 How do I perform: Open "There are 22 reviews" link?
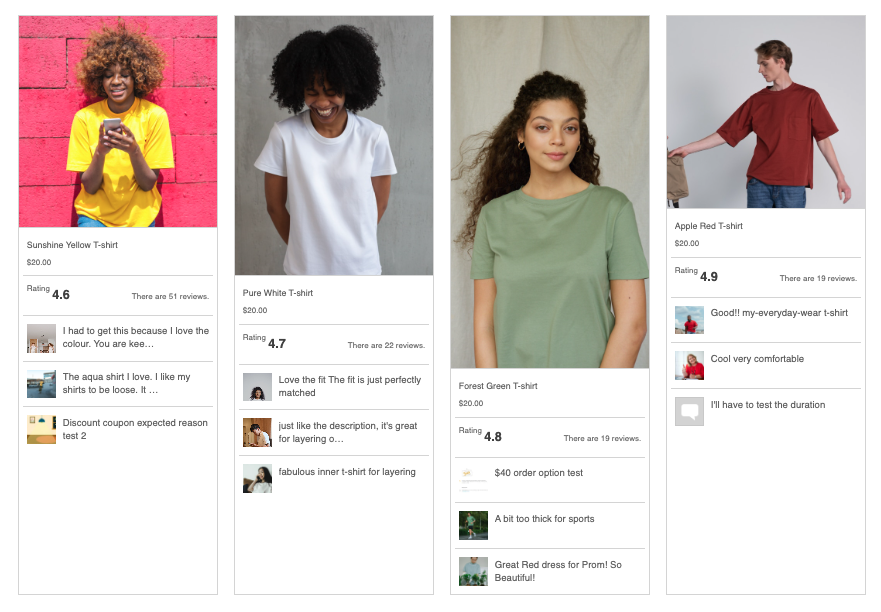point(386,346)
